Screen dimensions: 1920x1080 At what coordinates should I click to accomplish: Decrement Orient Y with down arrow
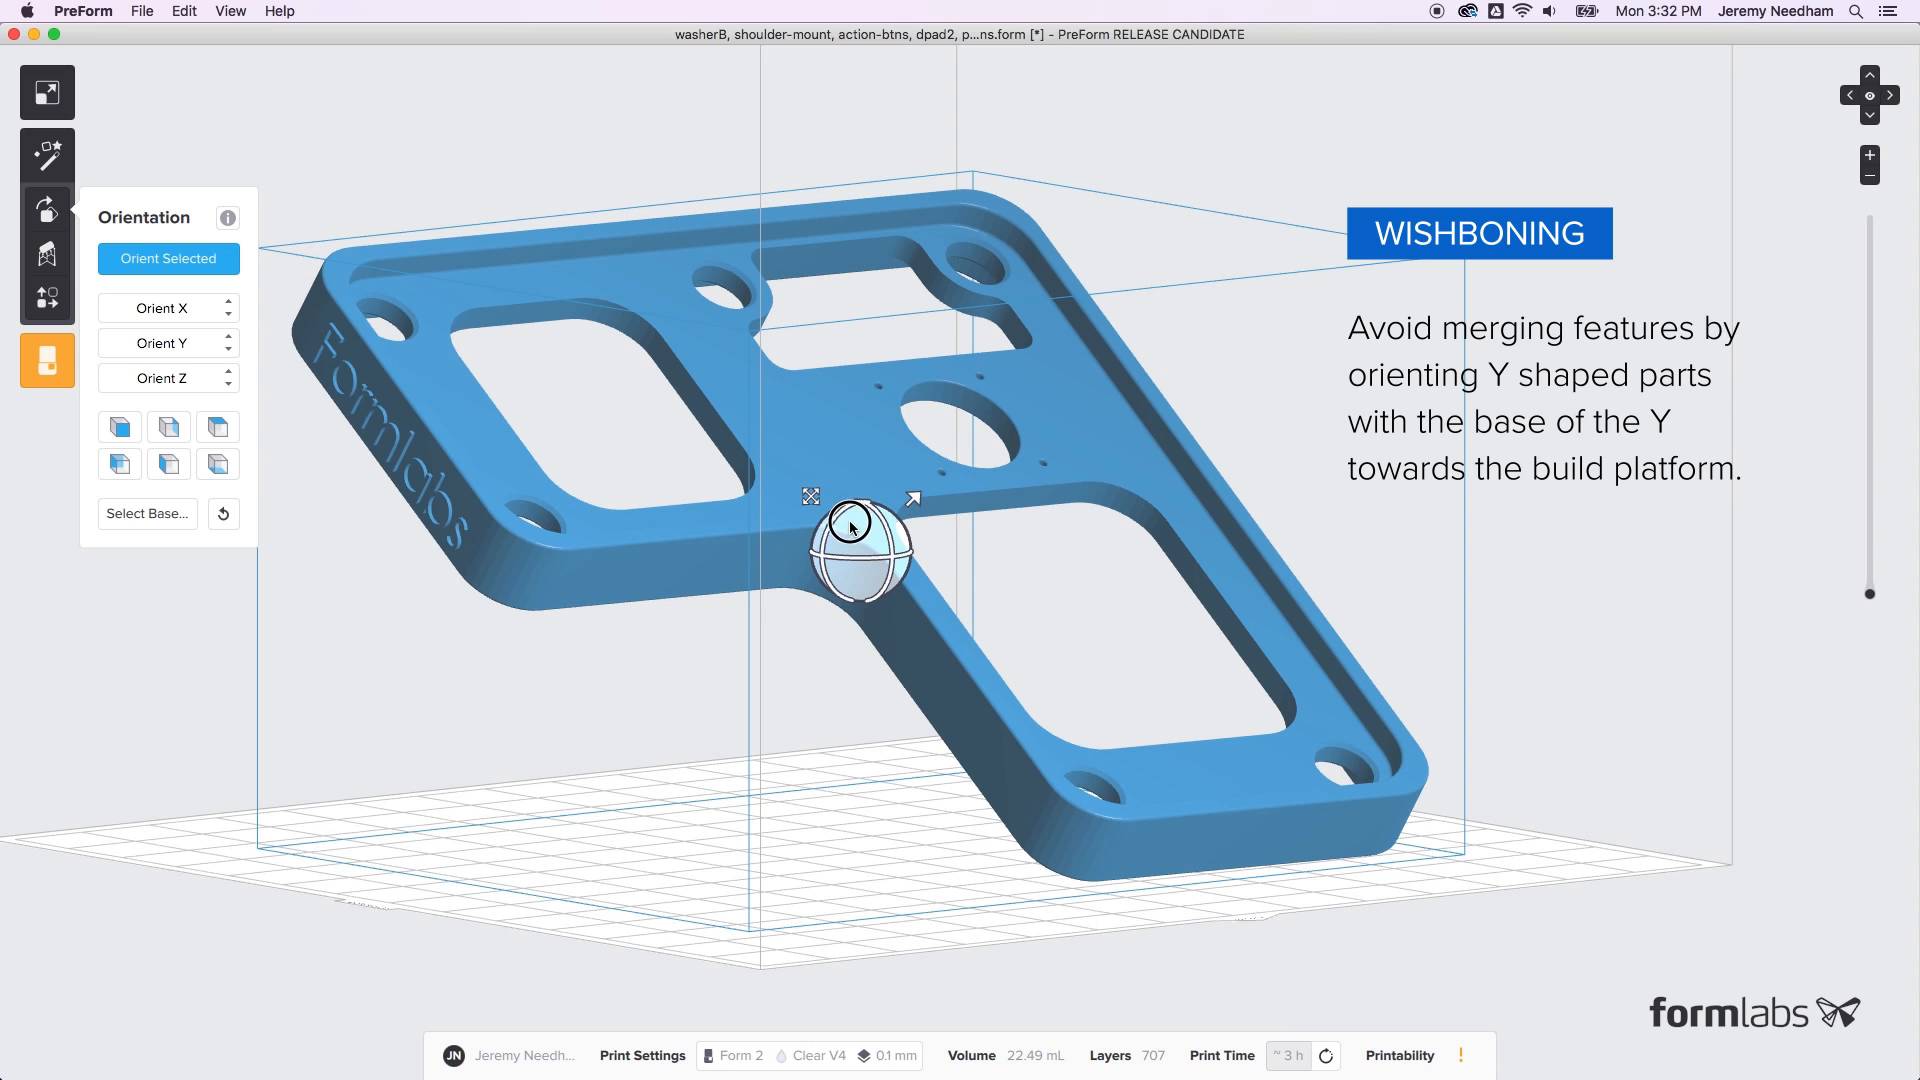pos(229,349)
